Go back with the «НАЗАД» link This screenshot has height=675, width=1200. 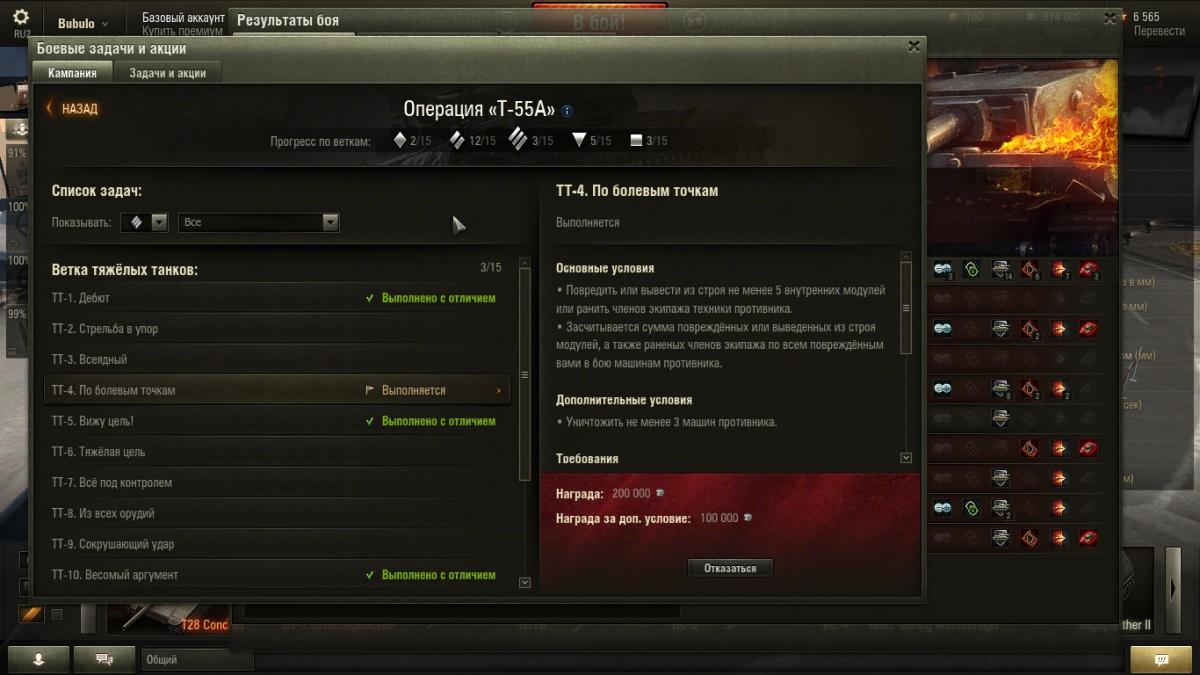click(x=72, y=108)
